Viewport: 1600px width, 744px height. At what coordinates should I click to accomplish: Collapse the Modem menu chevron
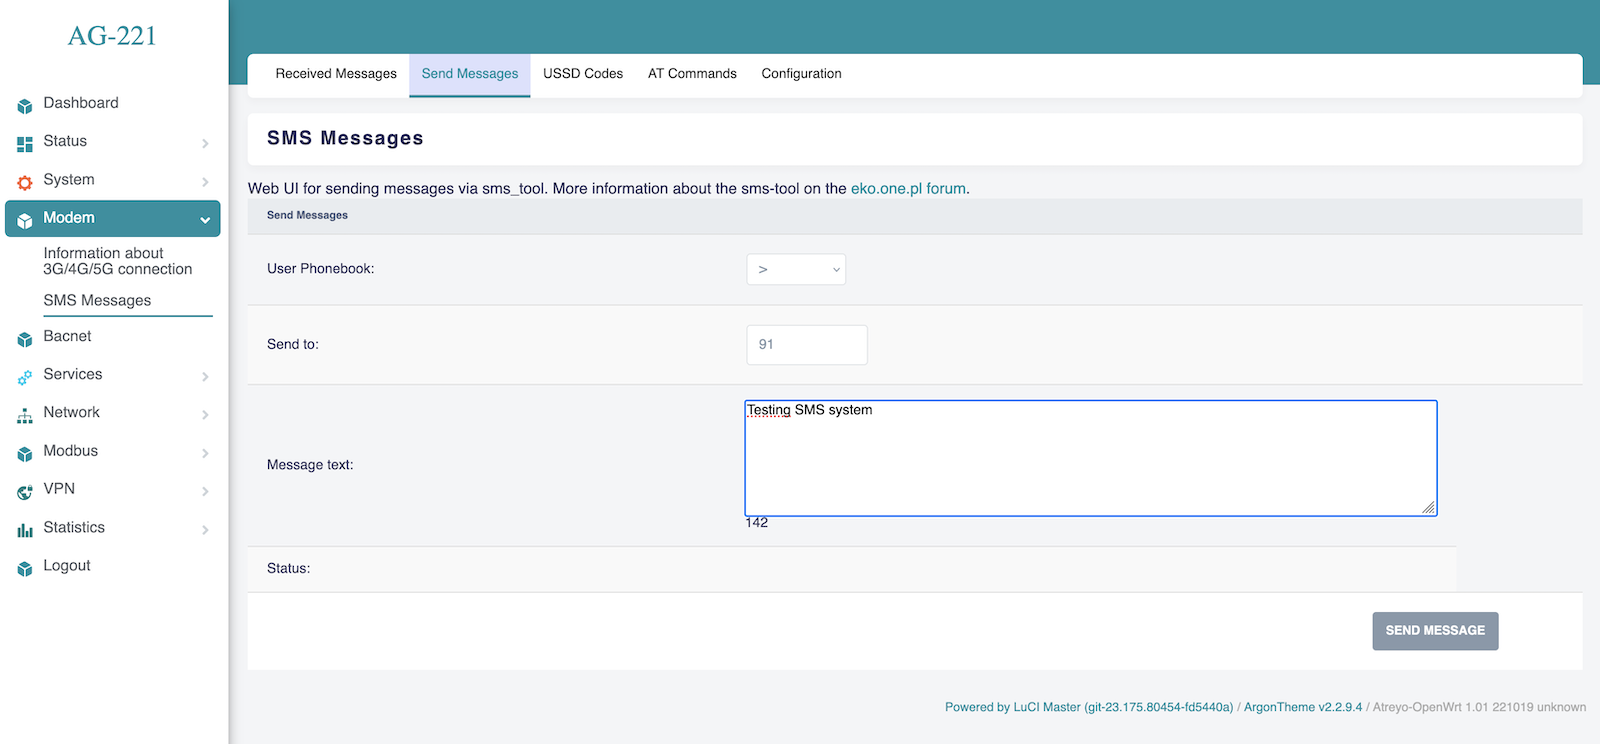(205, 219)
